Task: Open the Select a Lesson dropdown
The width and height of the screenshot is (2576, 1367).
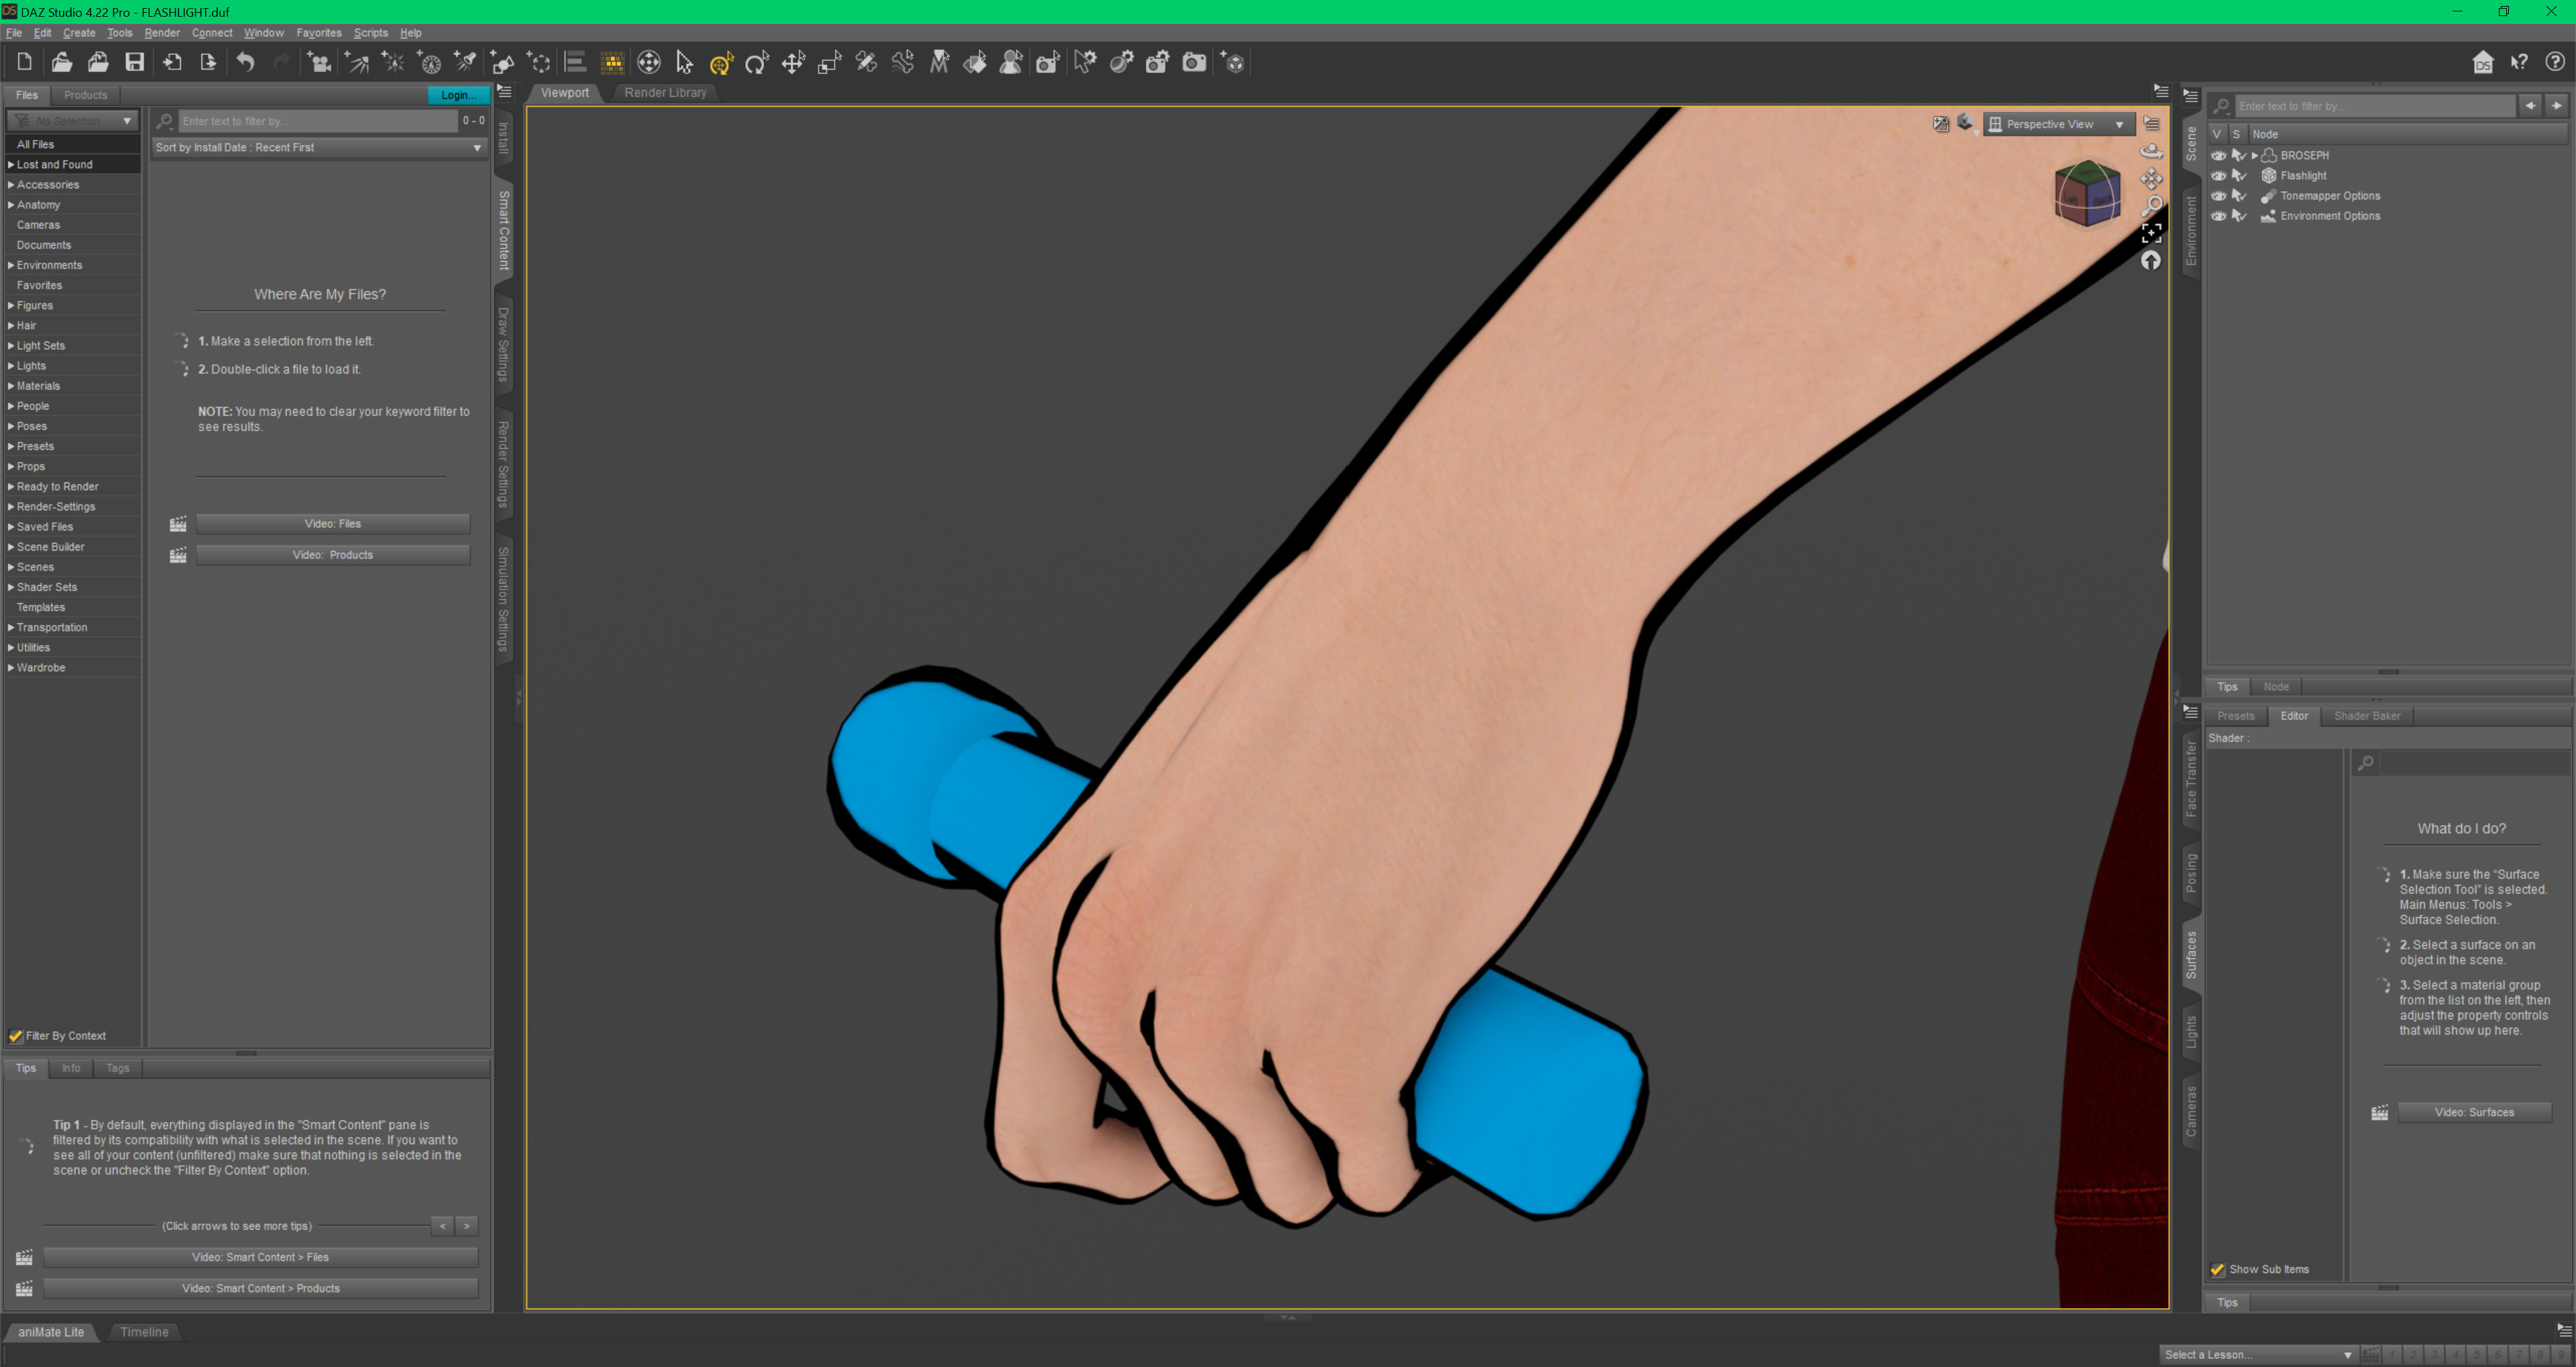Action: click(2258, 1354)
